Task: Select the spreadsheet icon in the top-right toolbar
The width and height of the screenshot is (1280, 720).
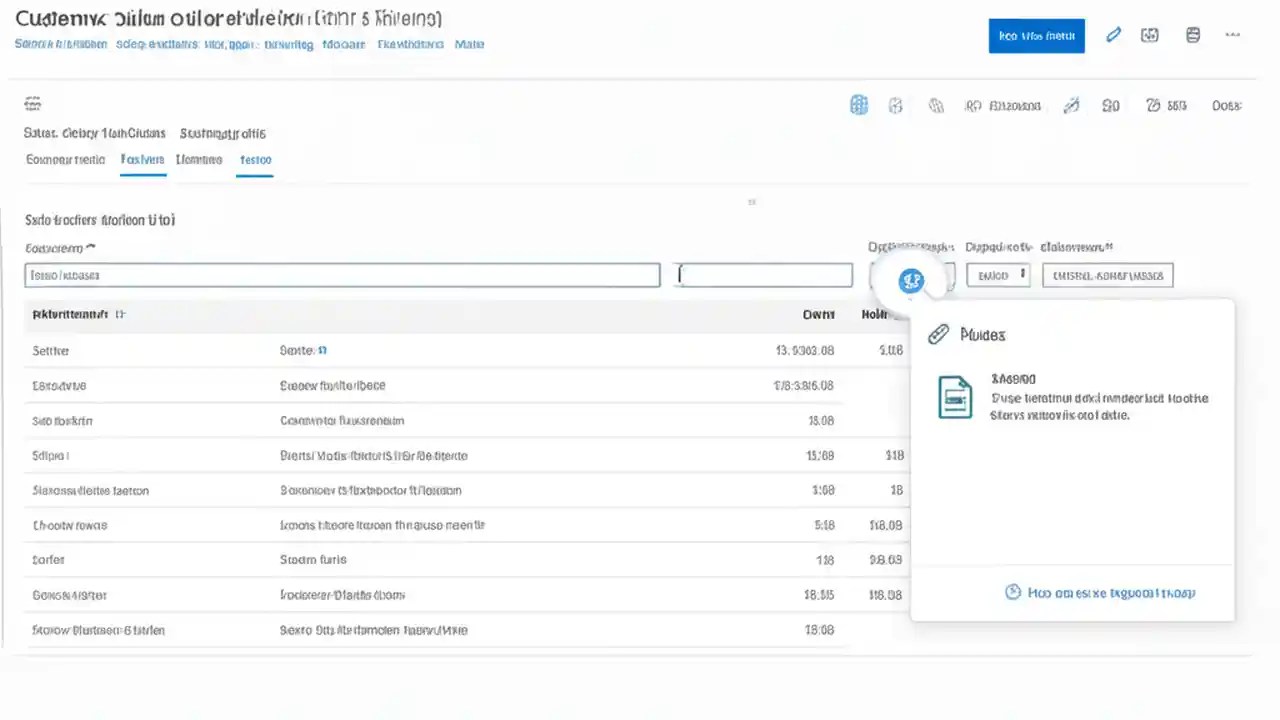Action: pyautogui.click(x=1192, y=34)
